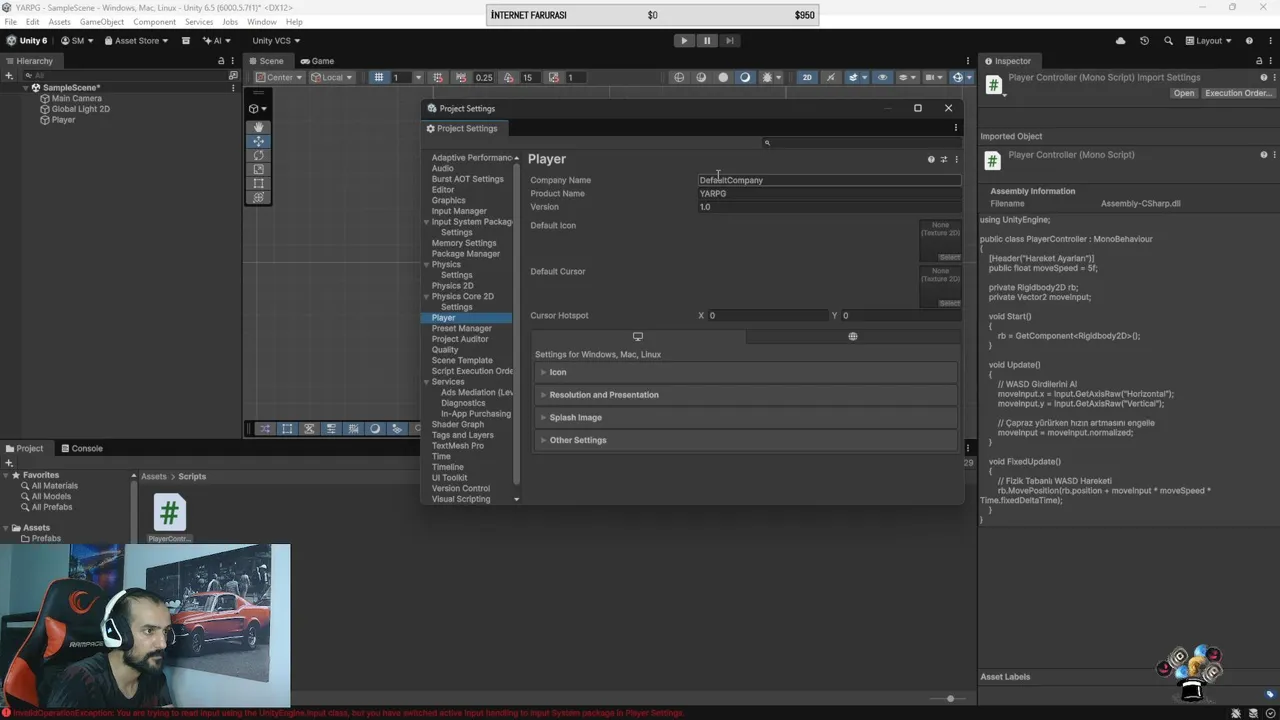Click the PlayerController script asset icon
This screenshot has height=720, width=1280.
tap(169, 513)
